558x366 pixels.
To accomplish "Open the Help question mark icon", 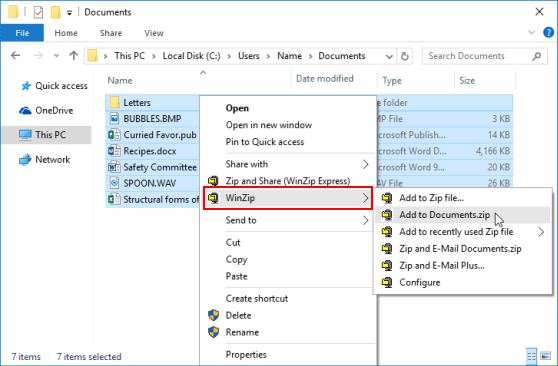I will (548, 33).
